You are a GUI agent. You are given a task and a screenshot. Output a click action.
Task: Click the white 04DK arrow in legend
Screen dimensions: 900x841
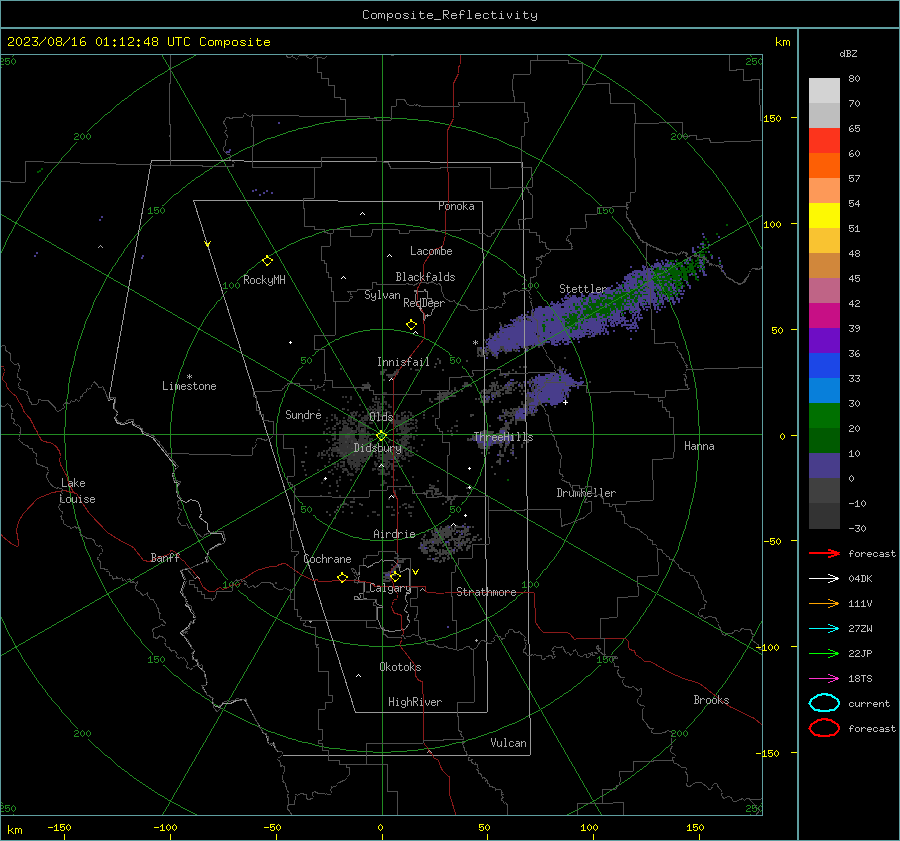824,579
